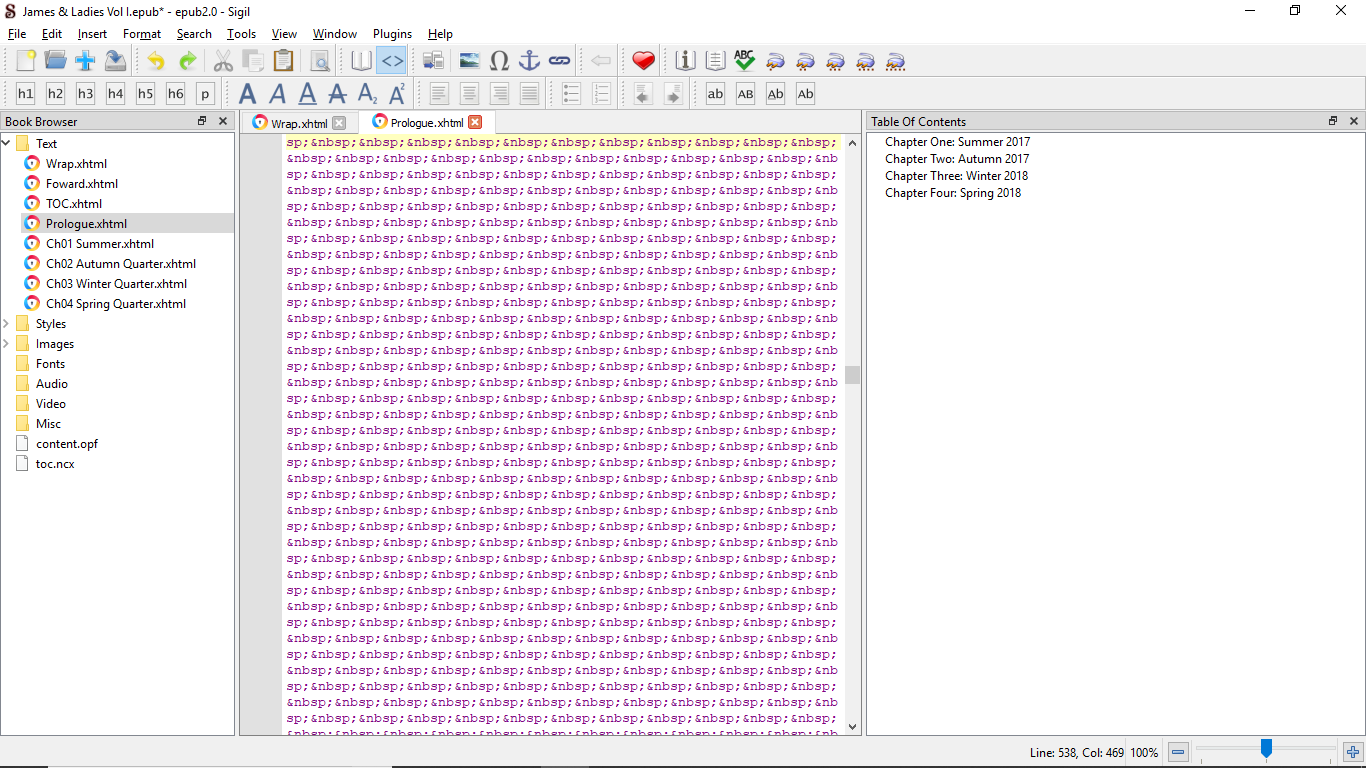Go to Chapter One: Summer 2017
Screen dimensions: 1366x768
(957, 142)
